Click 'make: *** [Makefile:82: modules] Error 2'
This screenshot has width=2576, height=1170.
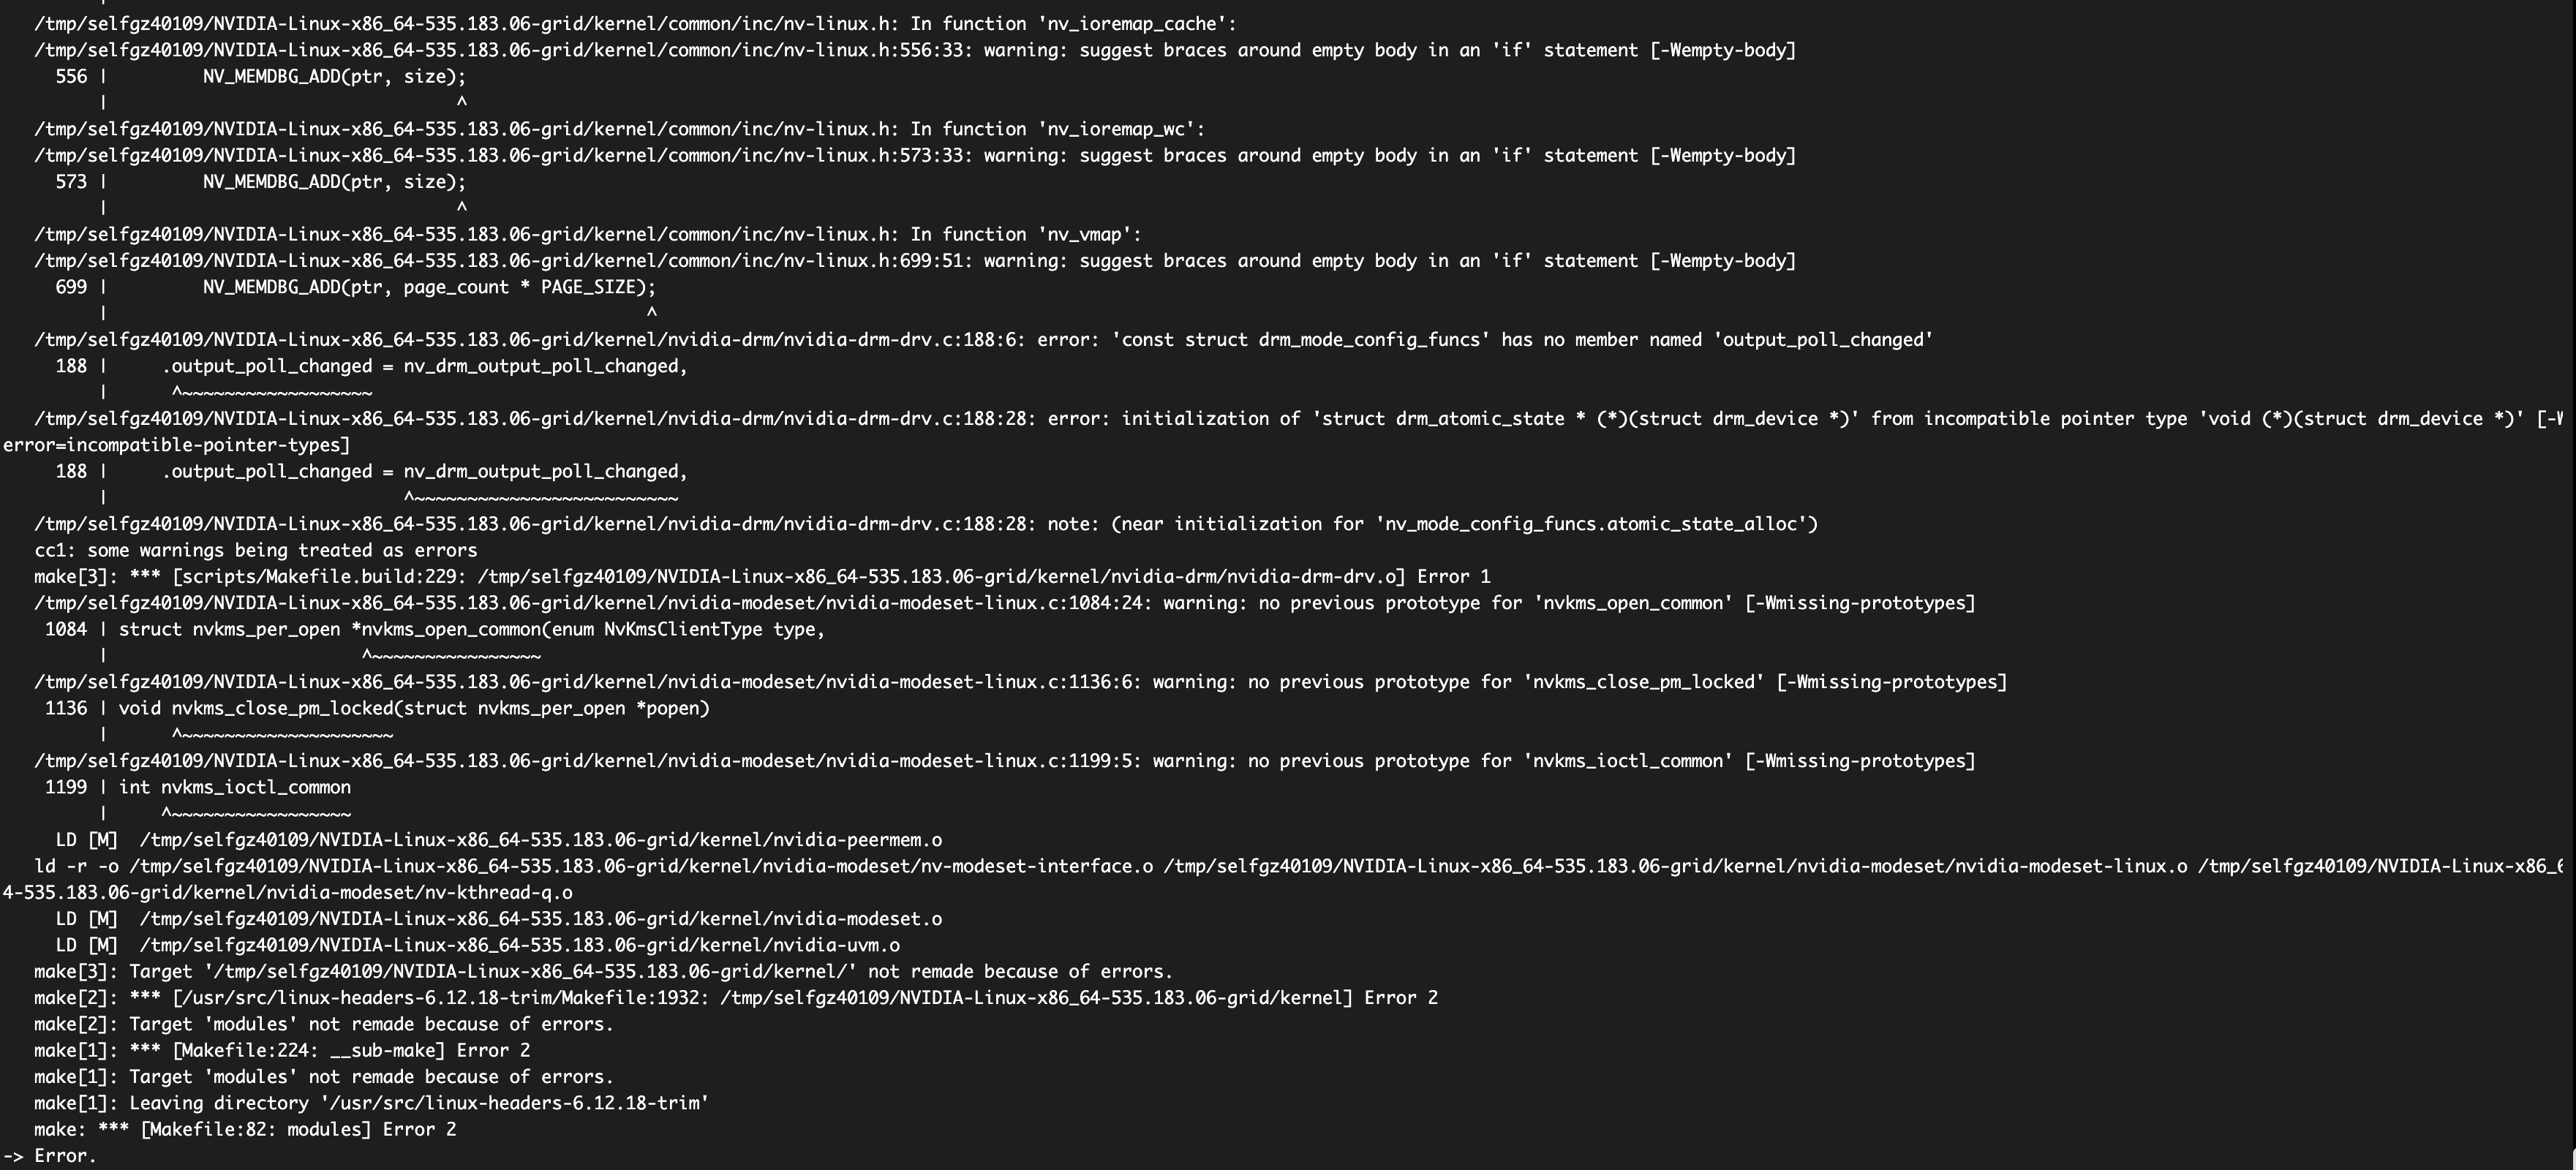(245, 1129)
